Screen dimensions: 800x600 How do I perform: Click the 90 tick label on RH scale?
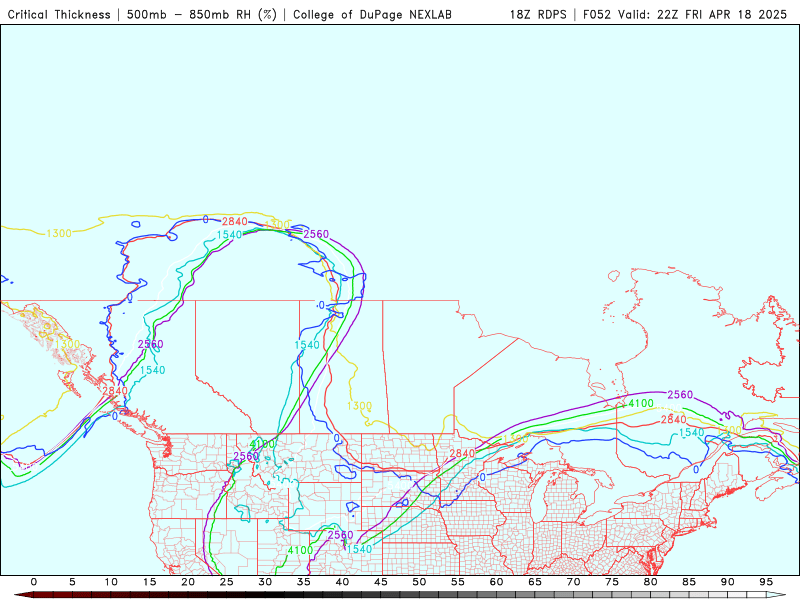(x=728, y=582)
